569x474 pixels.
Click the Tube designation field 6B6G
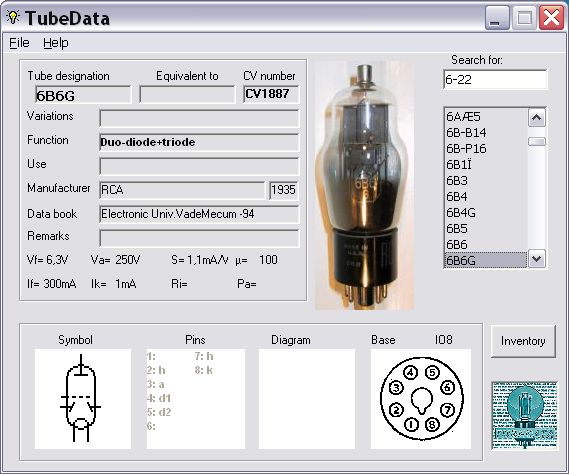pyautogui.click(x=83, y=95)
